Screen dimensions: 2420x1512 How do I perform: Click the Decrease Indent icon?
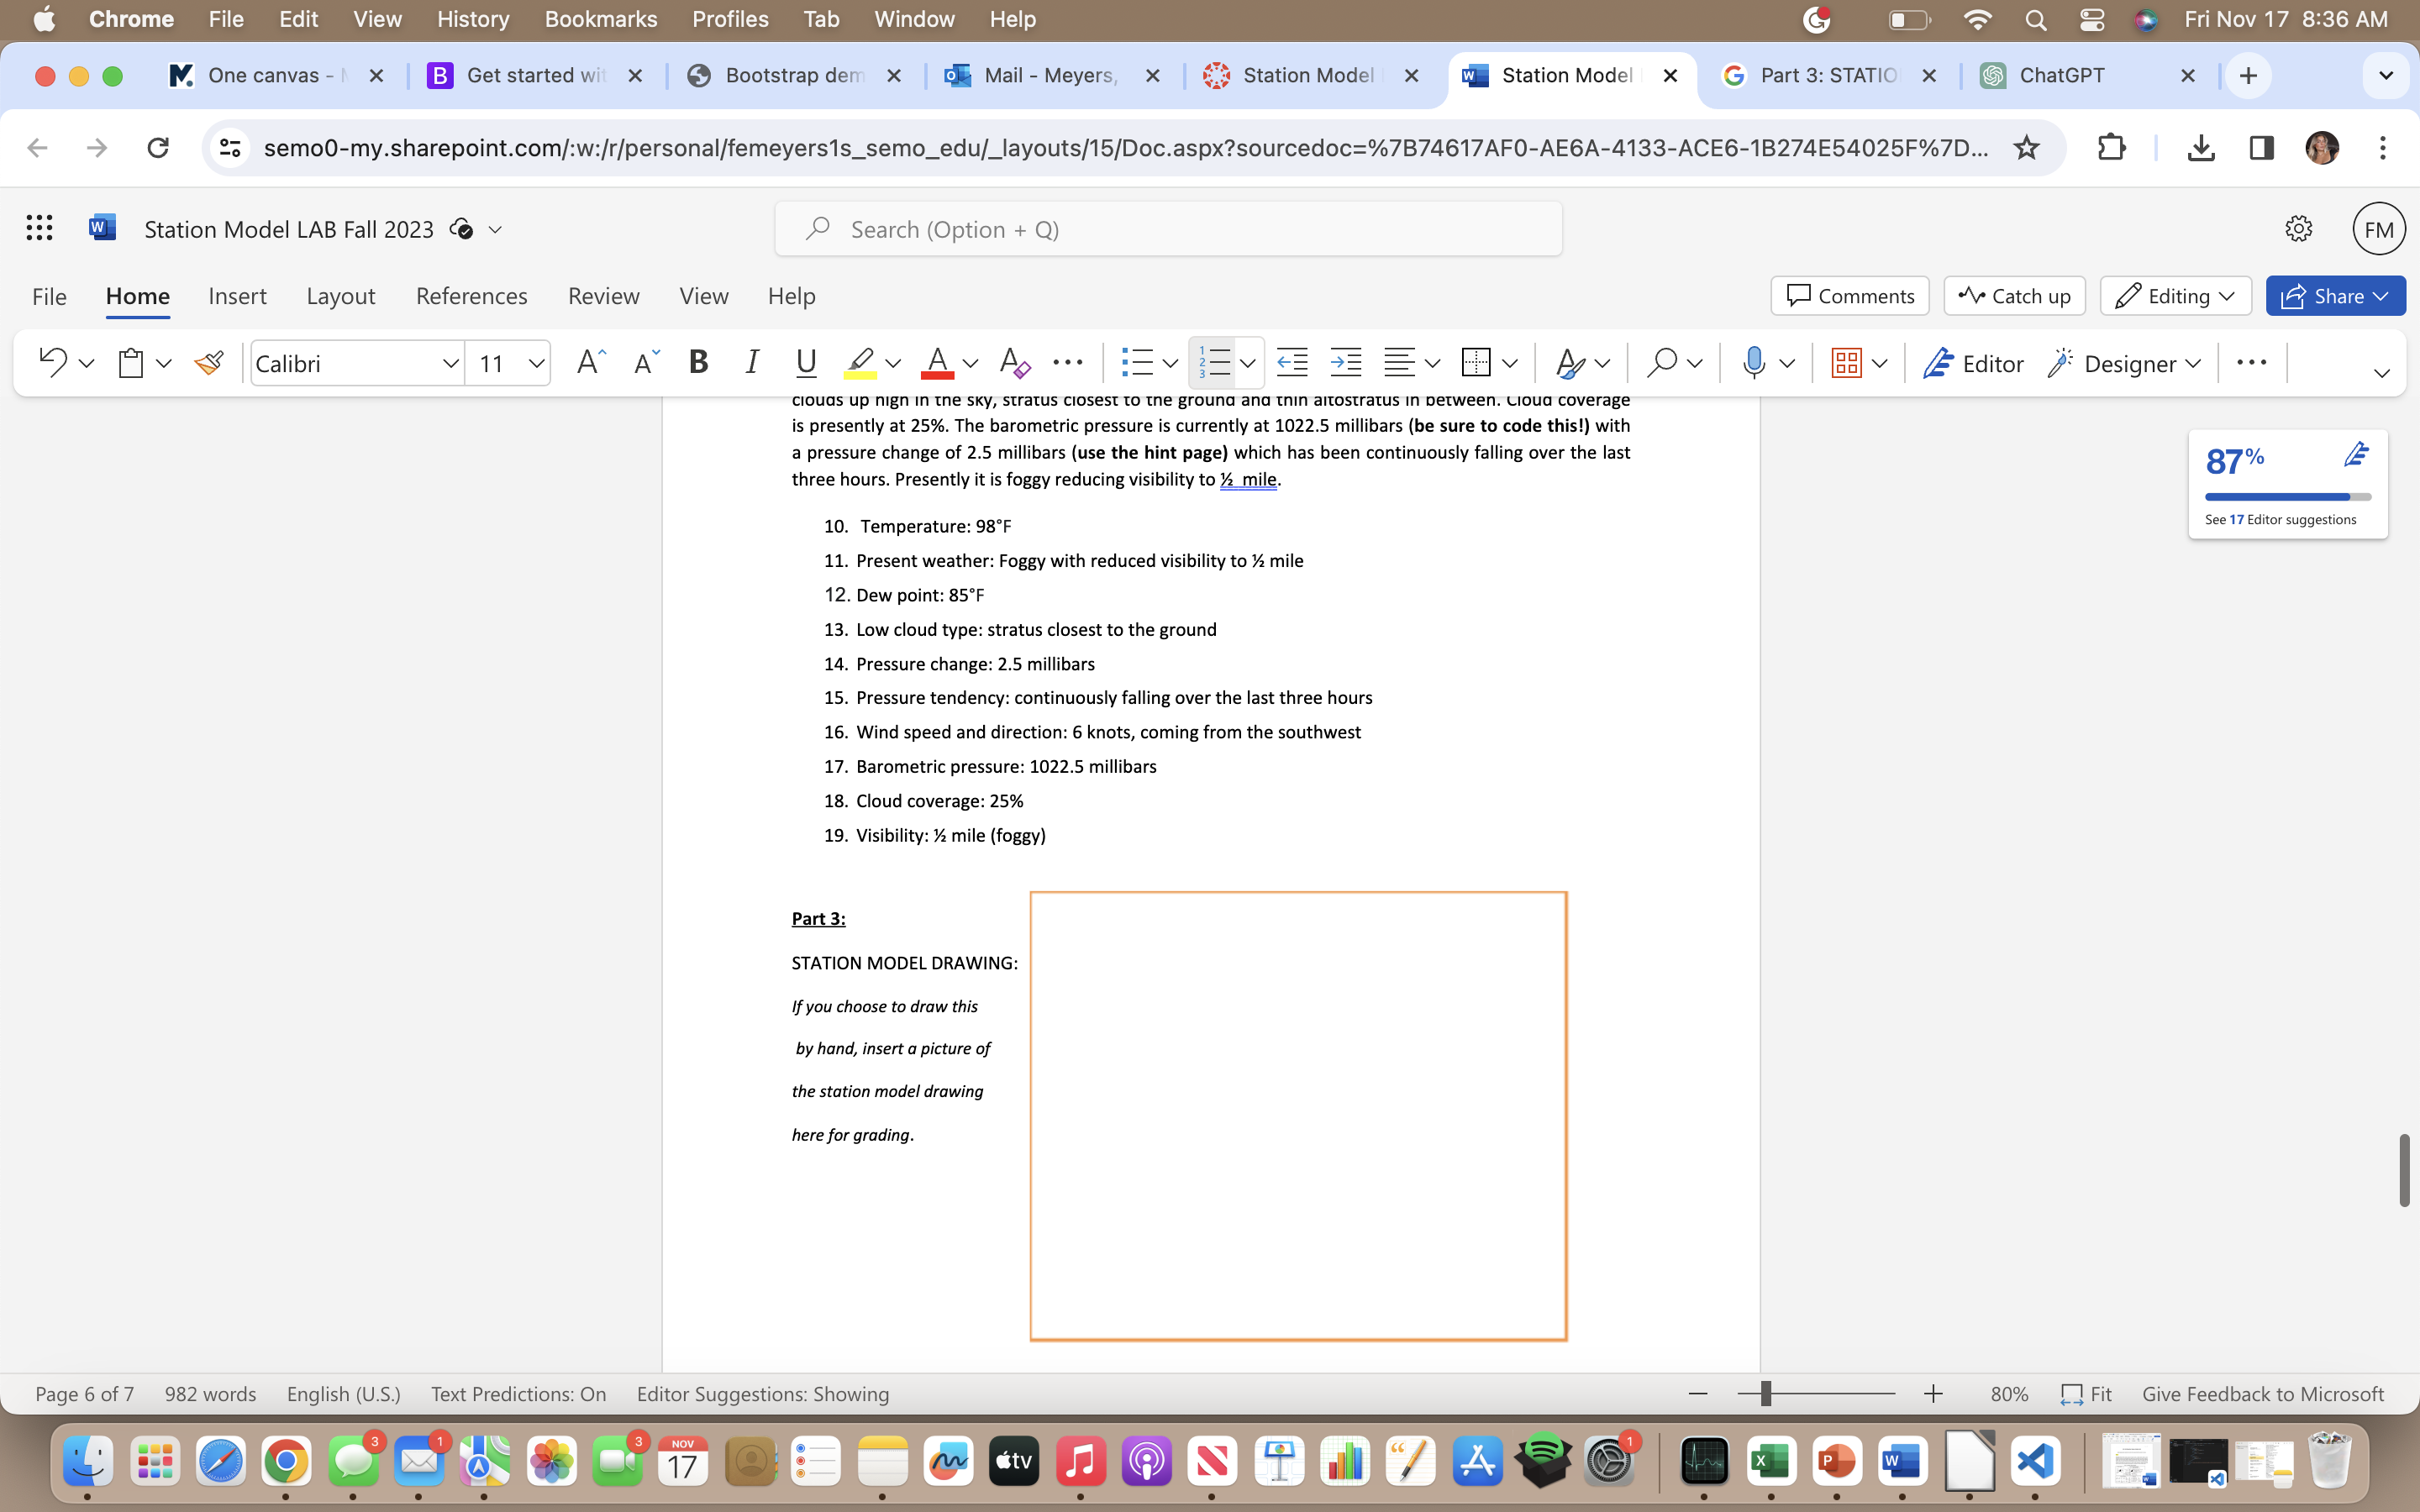[x=1292, y=363]
